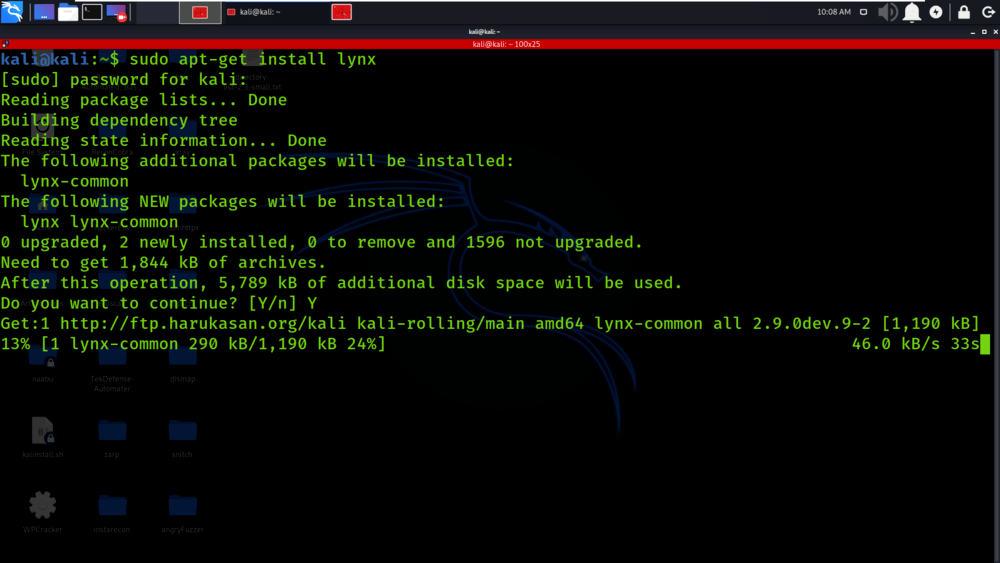Open the 10:08 AM clock
Screen dimensions: 1000x563
click(834, 12)
